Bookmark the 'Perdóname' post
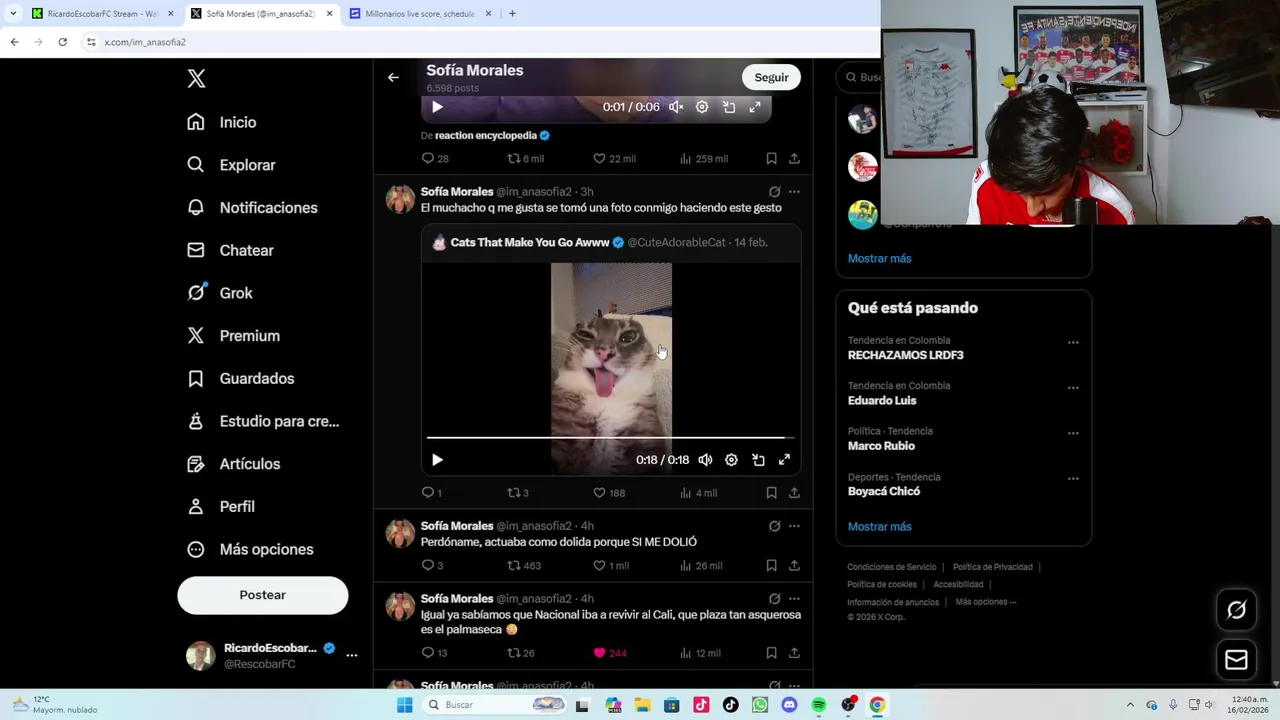 (771, 566)
